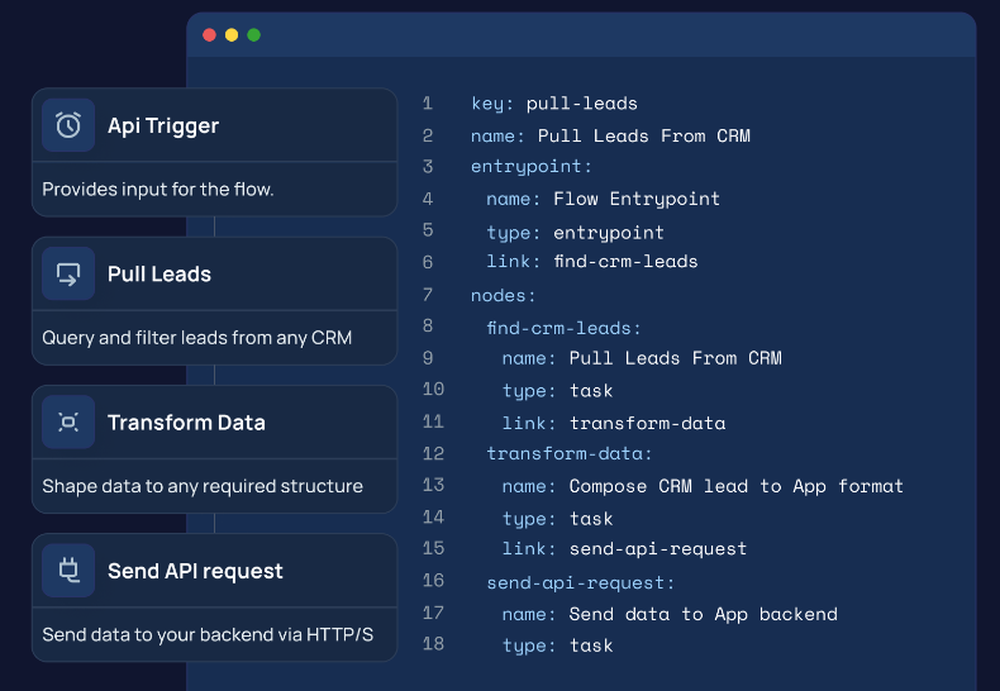
Task: Click the transform-data link value
Action: point(647,423)
